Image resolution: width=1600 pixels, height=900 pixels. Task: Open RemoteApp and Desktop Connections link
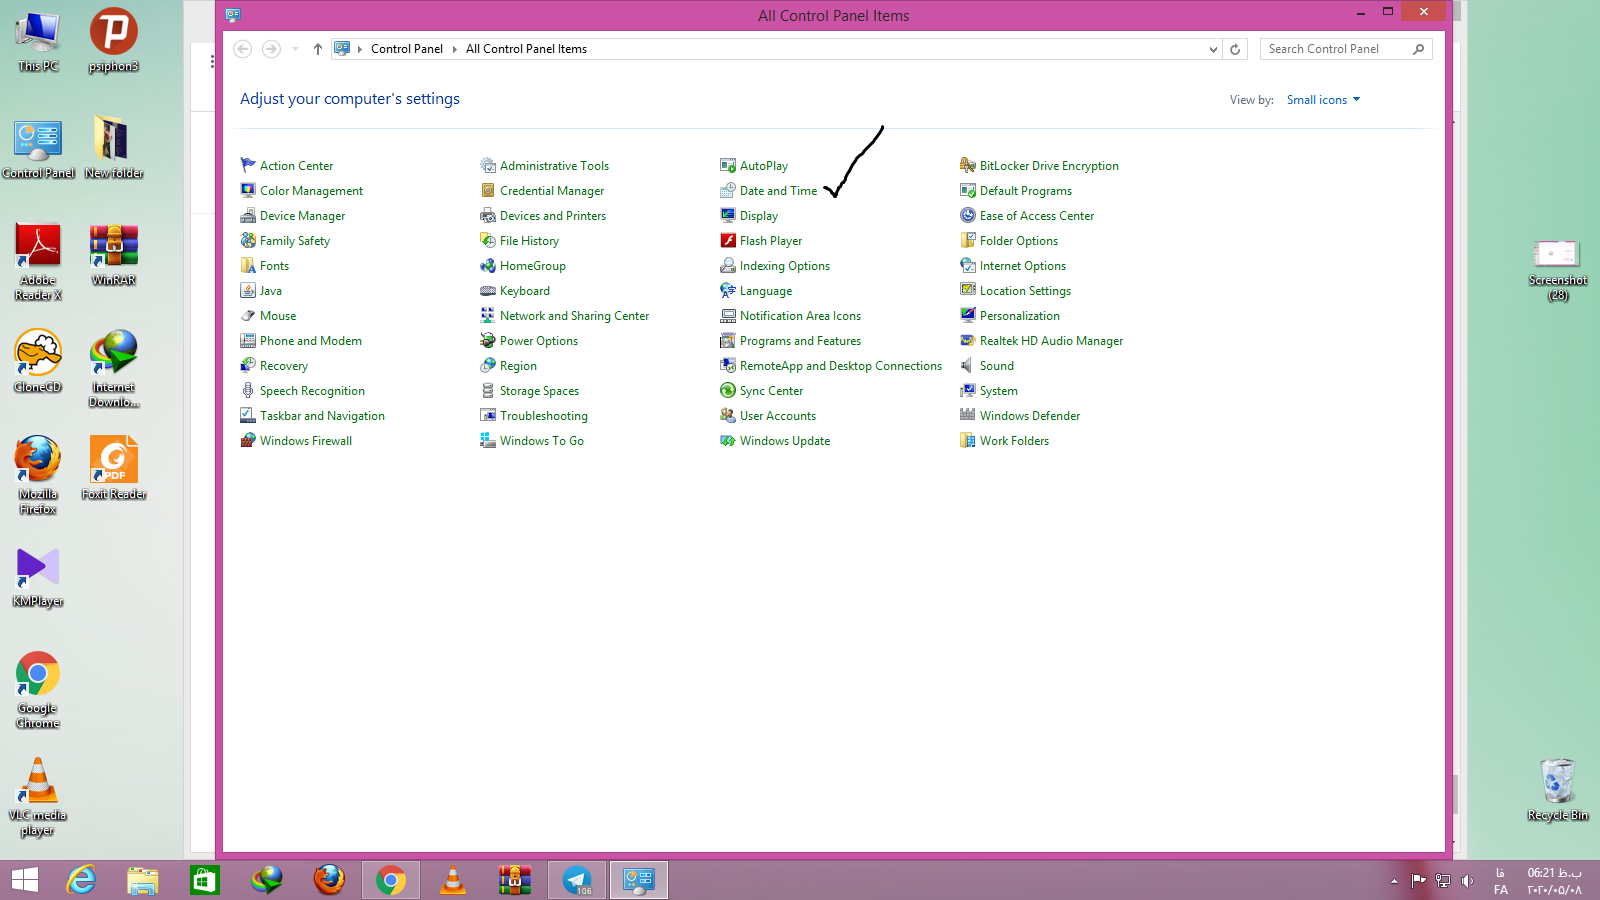click(x=841, y=366)
